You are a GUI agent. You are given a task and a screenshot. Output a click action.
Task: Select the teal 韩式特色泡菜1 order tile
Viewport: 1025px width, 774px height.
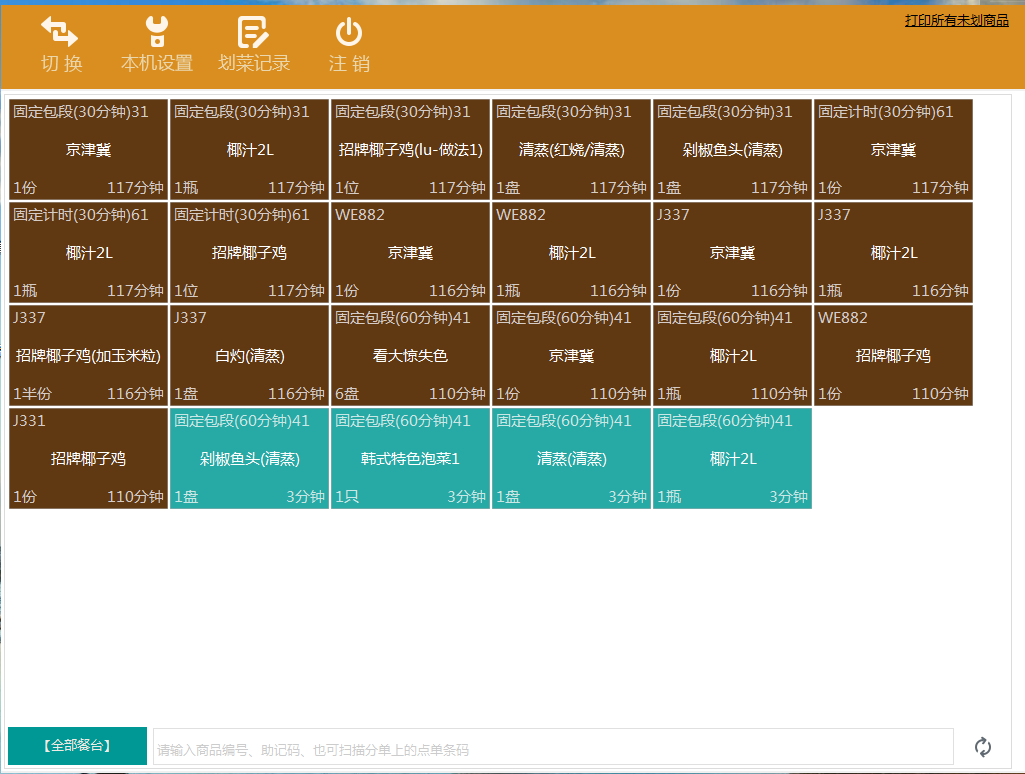[x=410, y=459]
